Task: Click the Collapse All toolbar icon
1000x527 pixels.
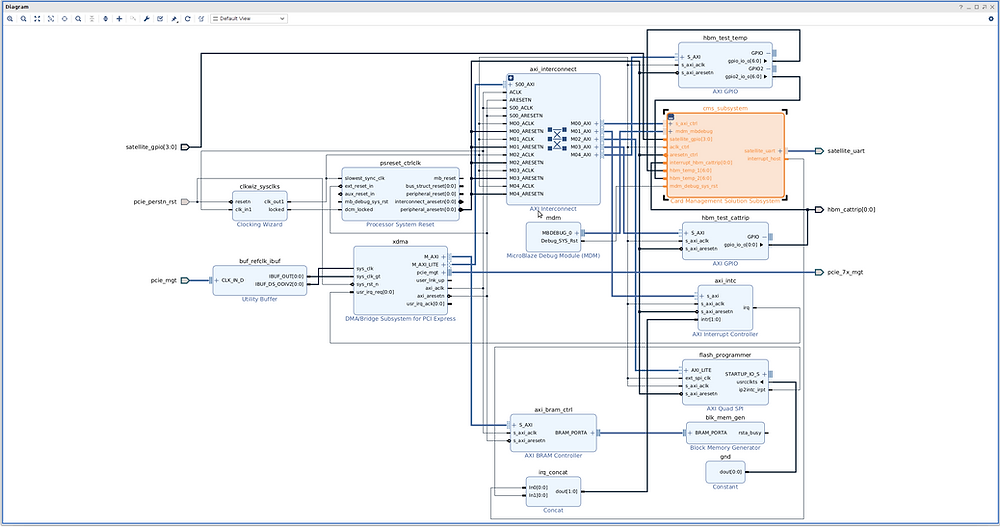Action: [92, 19]
